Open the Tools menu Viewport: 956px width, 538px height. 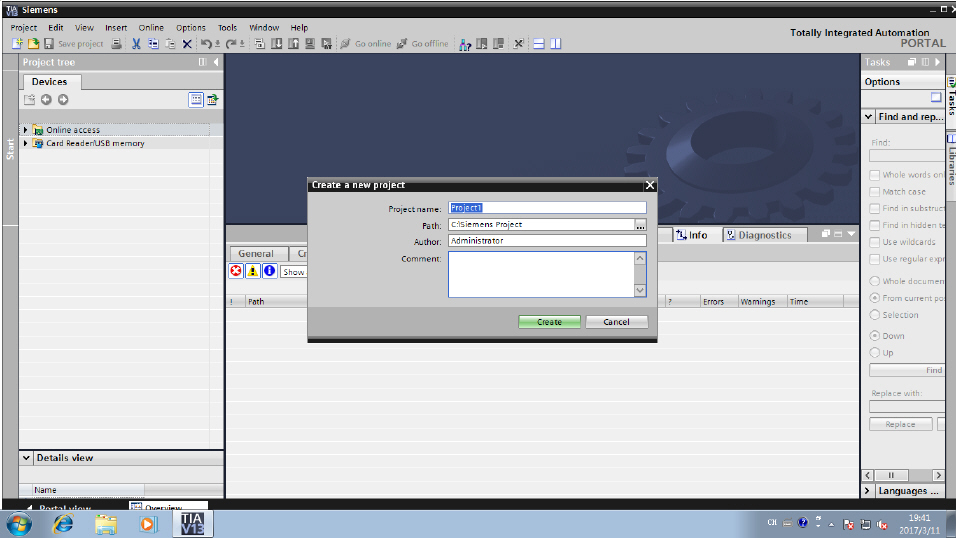pyautogui.click(x=227, y=27)
